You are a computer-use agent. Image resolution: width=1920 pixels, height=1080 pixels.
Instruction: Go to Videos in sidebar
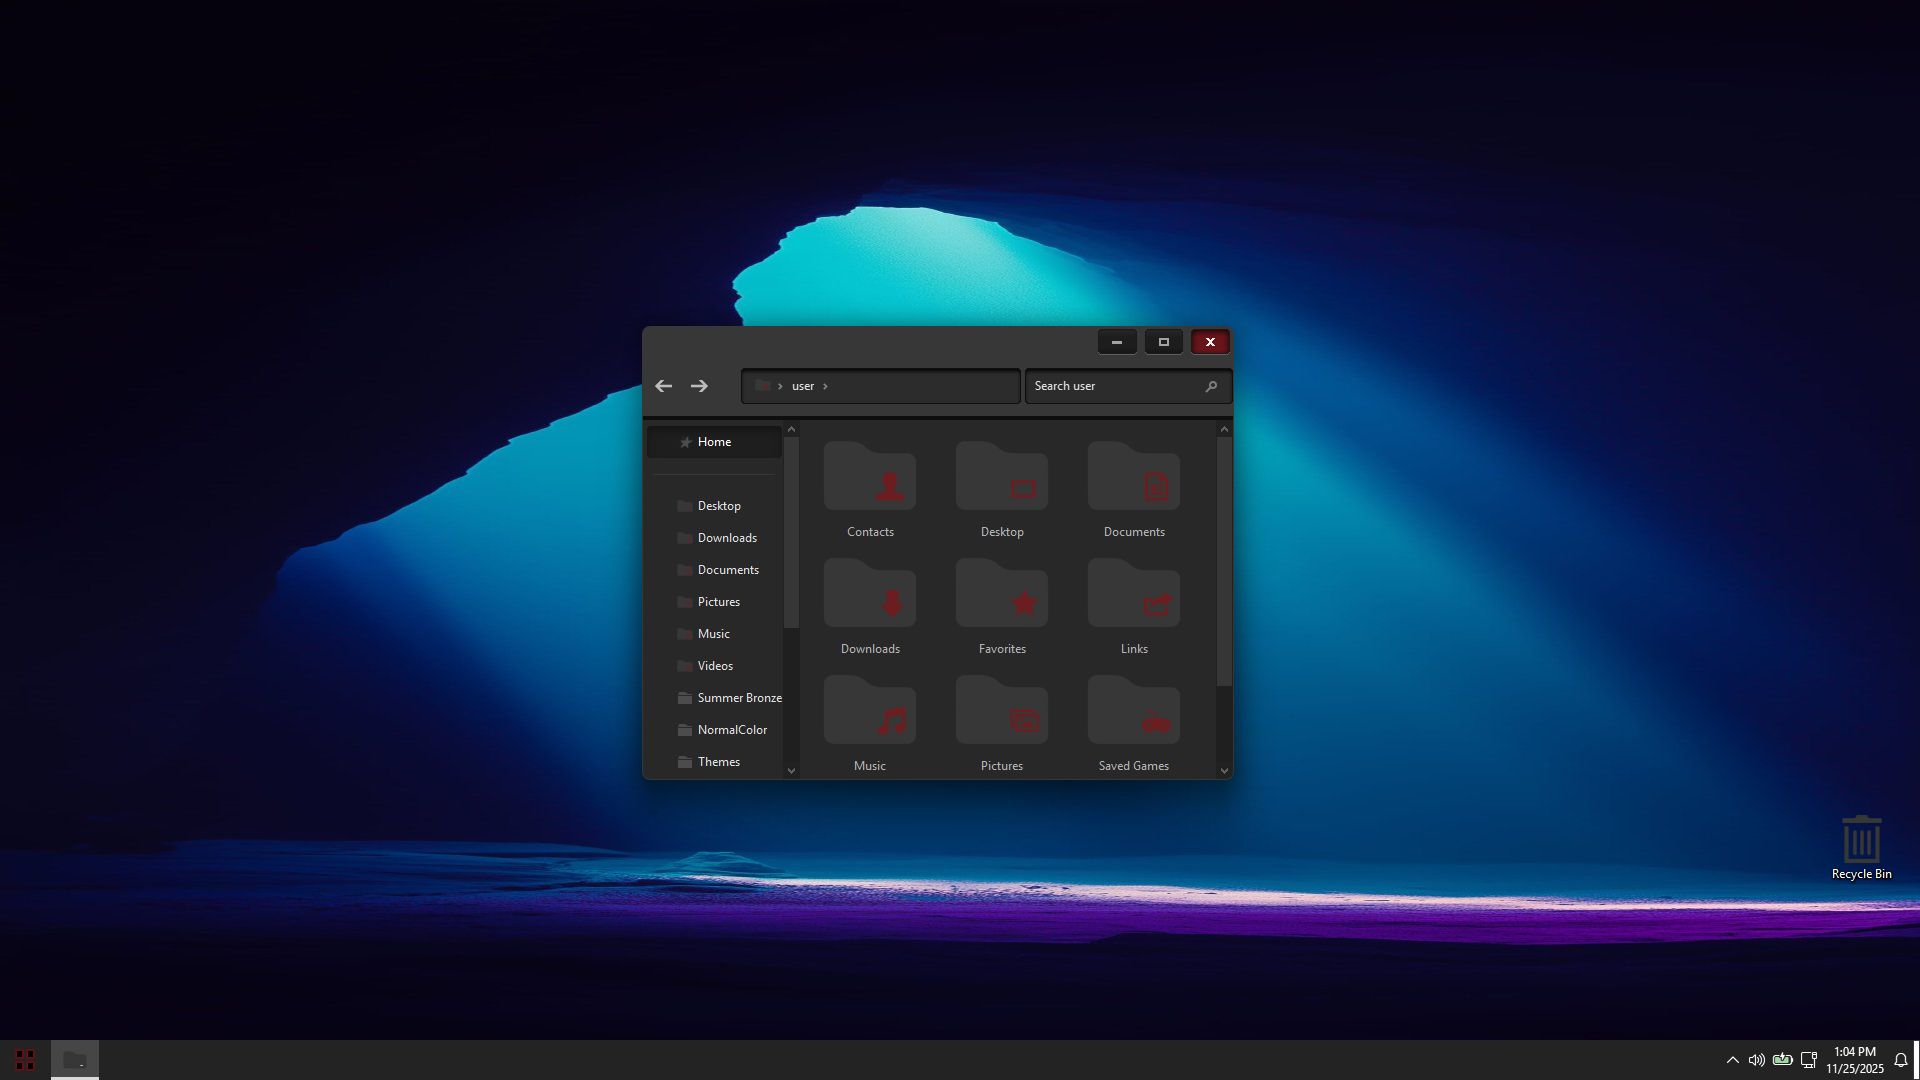point(715,666)
